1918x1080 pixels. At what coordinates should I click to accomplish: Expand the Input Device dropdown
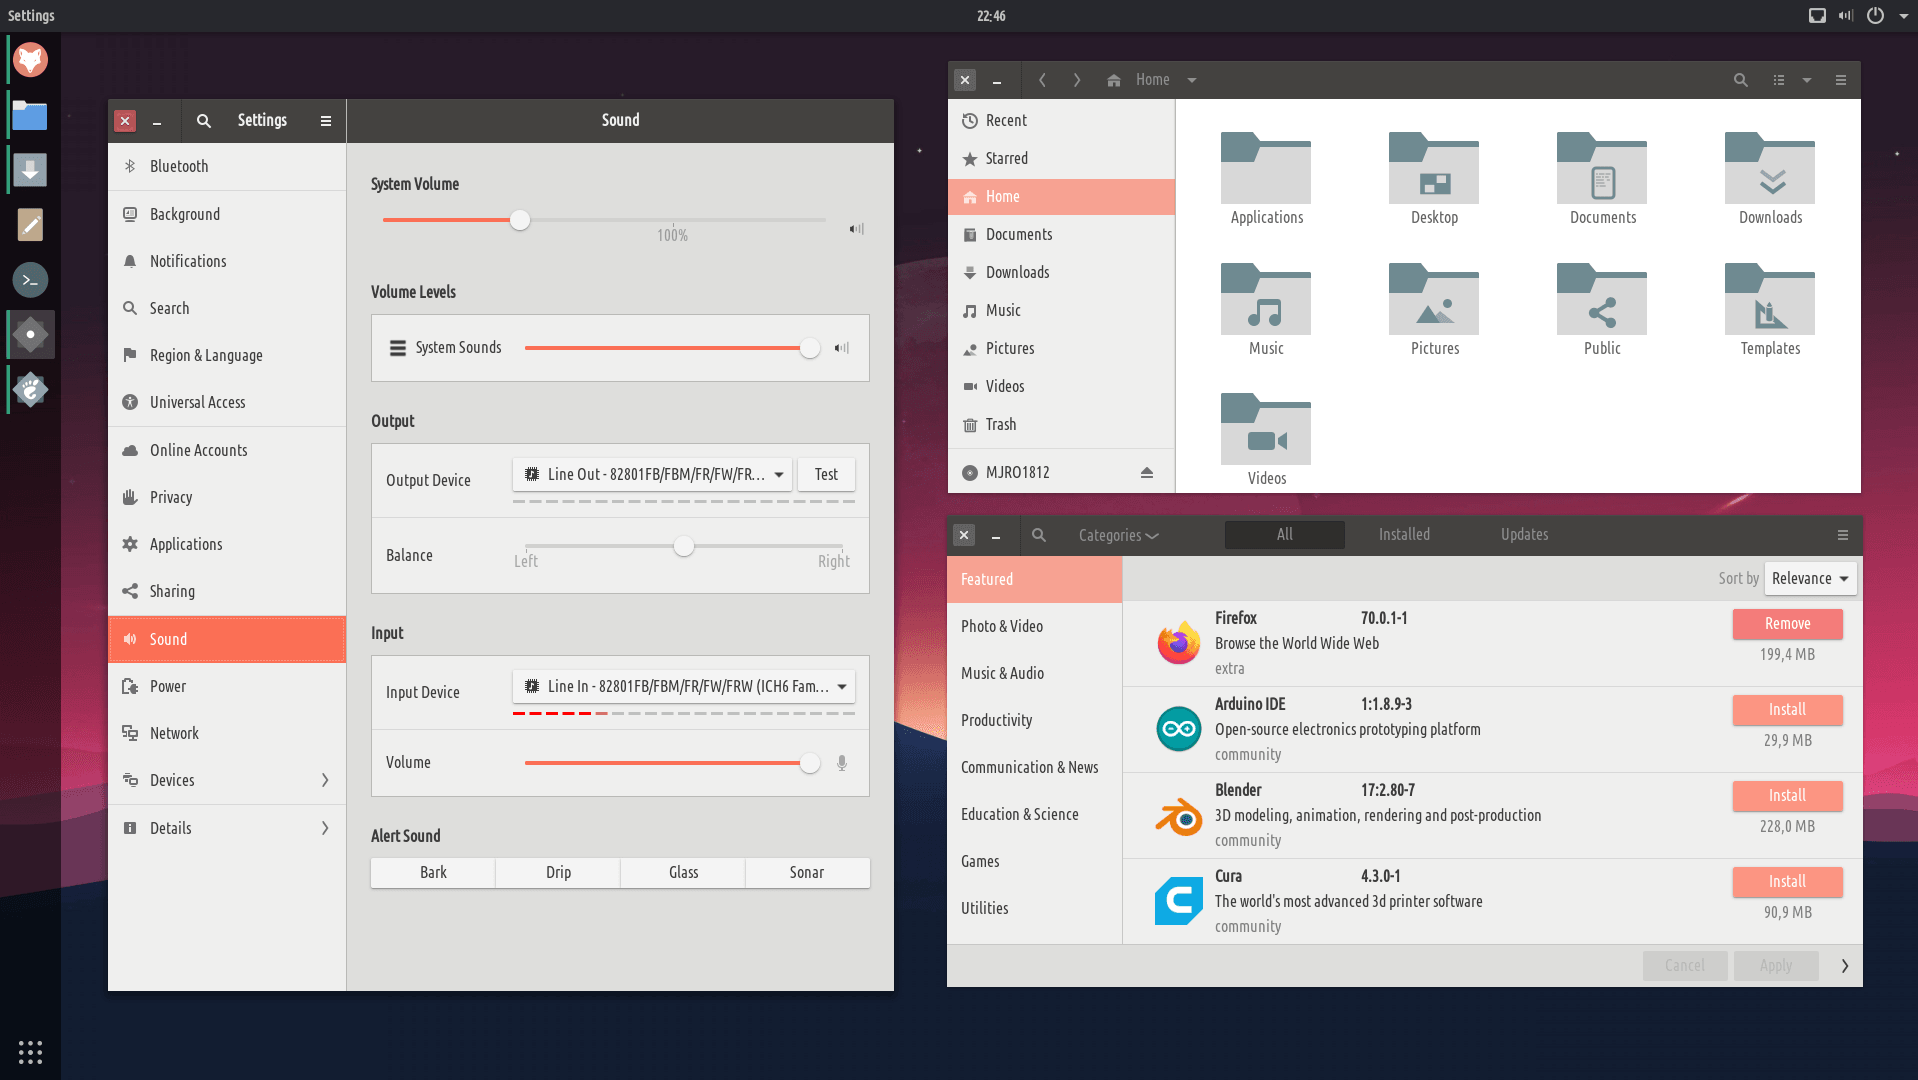click(684, 687)
